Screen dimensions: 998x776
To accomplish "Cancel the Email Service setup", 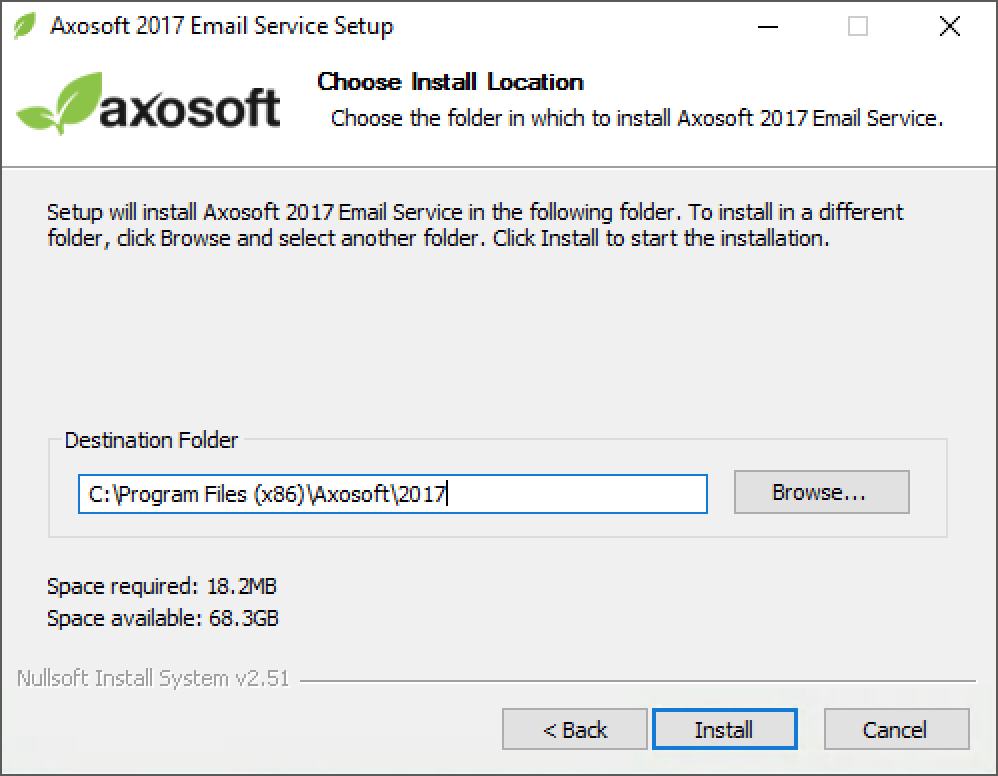I will [x=896, y=729].
